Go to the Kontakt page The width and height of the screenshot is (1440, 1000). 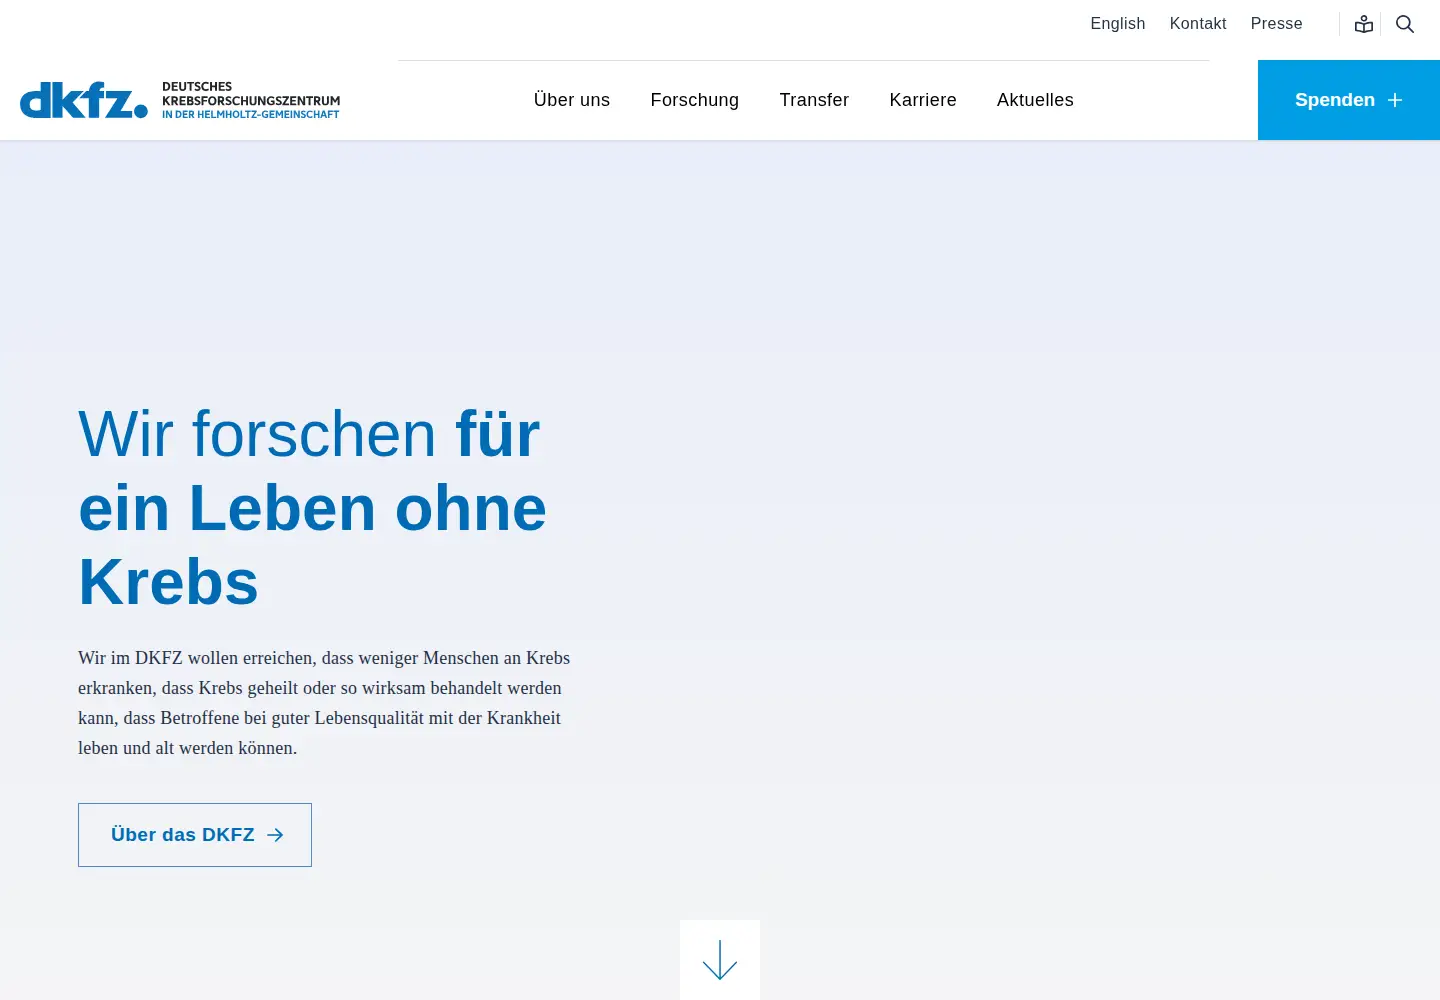click(x=1198, y=24)
